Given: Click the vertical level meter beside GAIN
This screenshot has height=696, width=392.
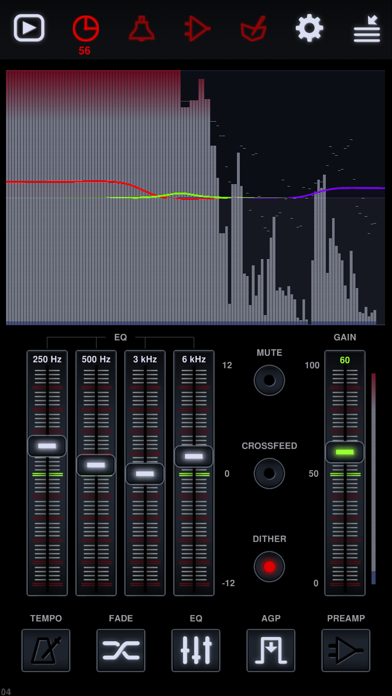Looking at the screenshot, I should click(x=374, y=478).
